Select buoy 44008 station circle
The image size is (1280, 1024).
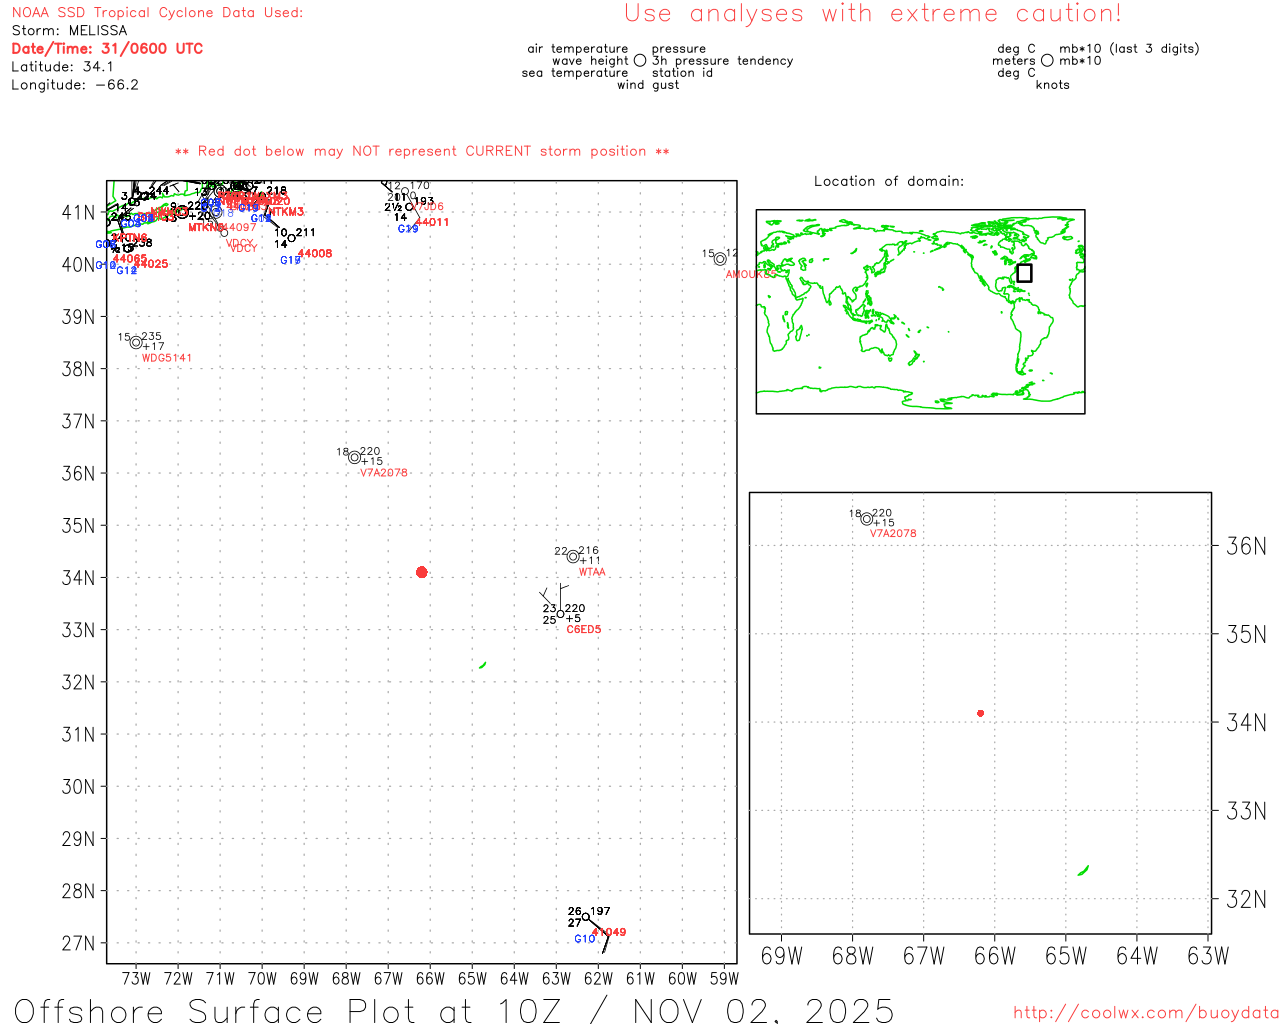point(291,238)
